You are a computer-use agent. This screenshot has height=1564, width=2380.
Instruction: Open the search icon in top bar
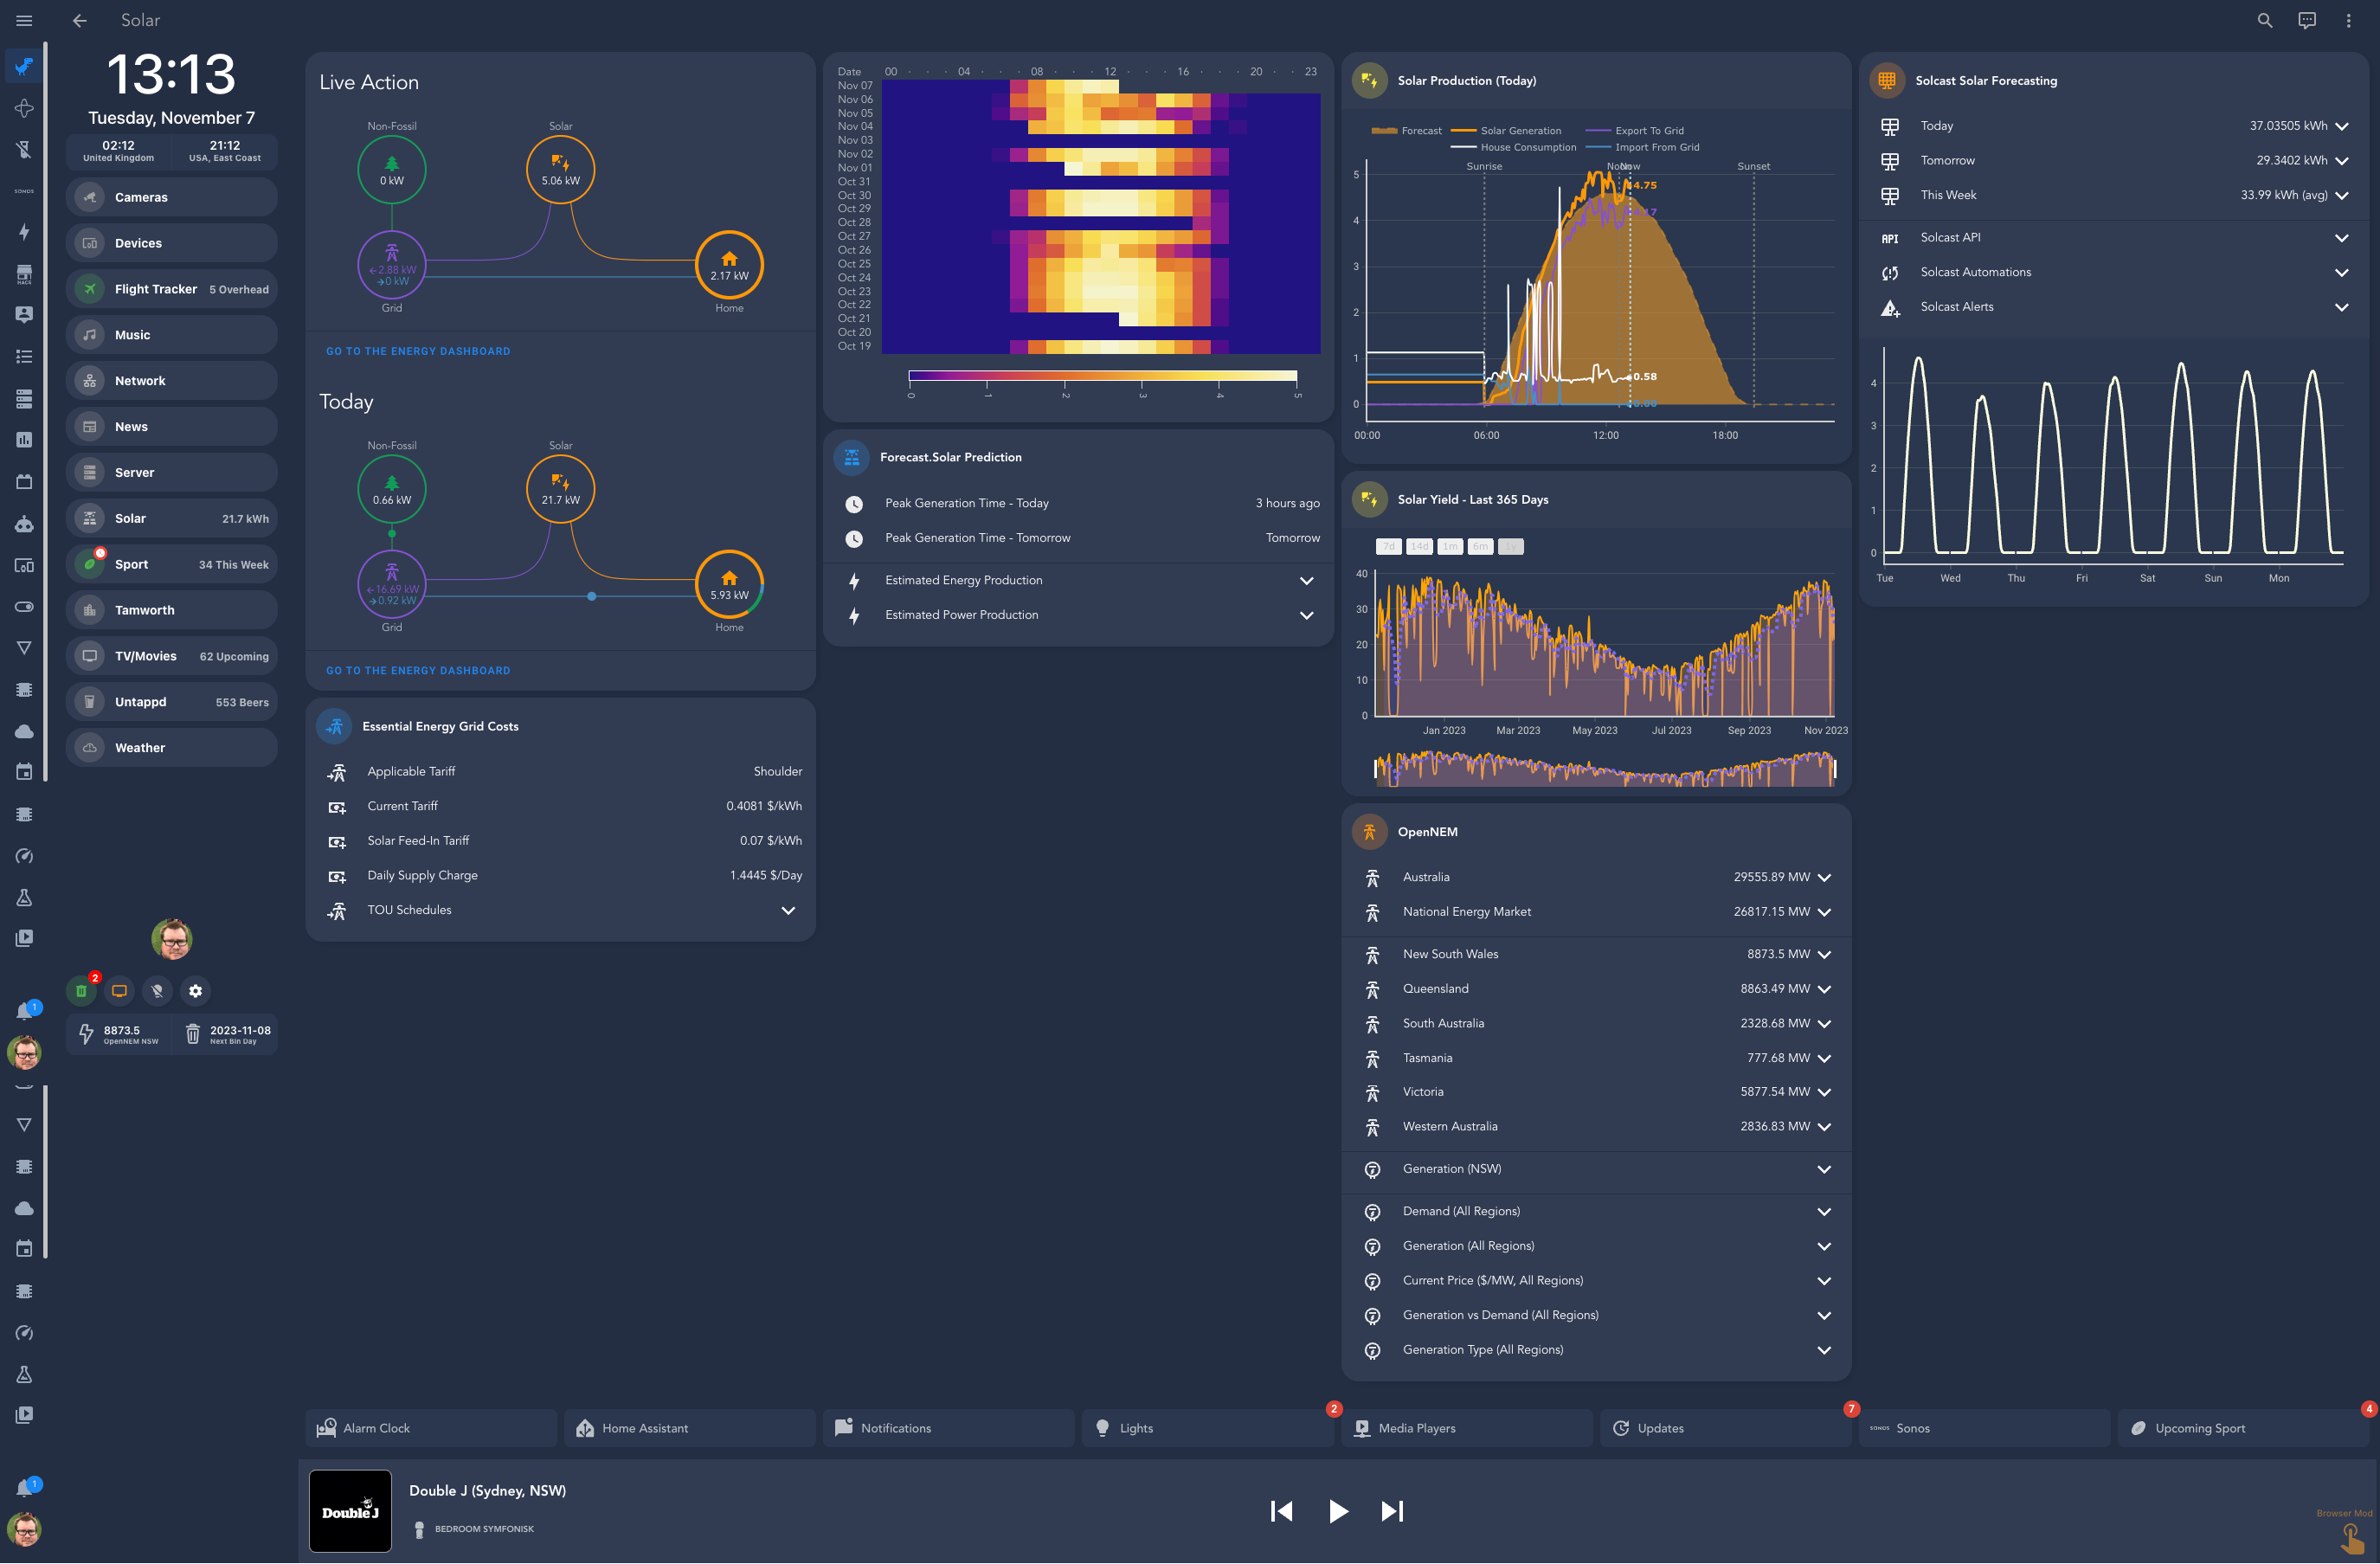tap(2264, 20)
